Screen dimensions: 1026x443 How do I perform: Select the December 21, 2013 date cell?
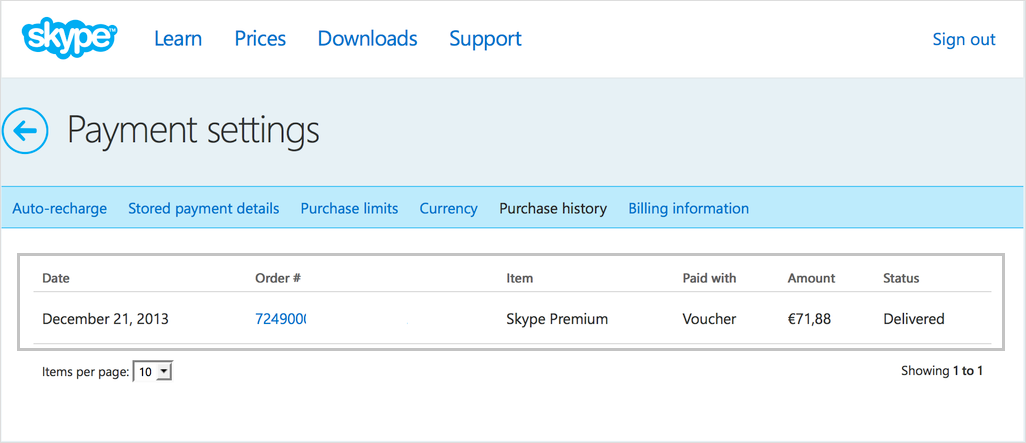point(105,319)
